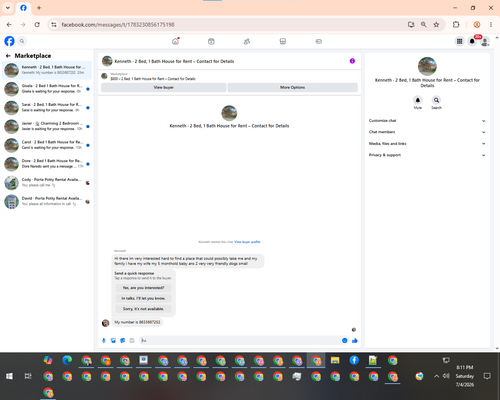Viewport: 500px width, 400px height.
Task: Open the Facebook logo home link
Action: click(x=9, y=41)
